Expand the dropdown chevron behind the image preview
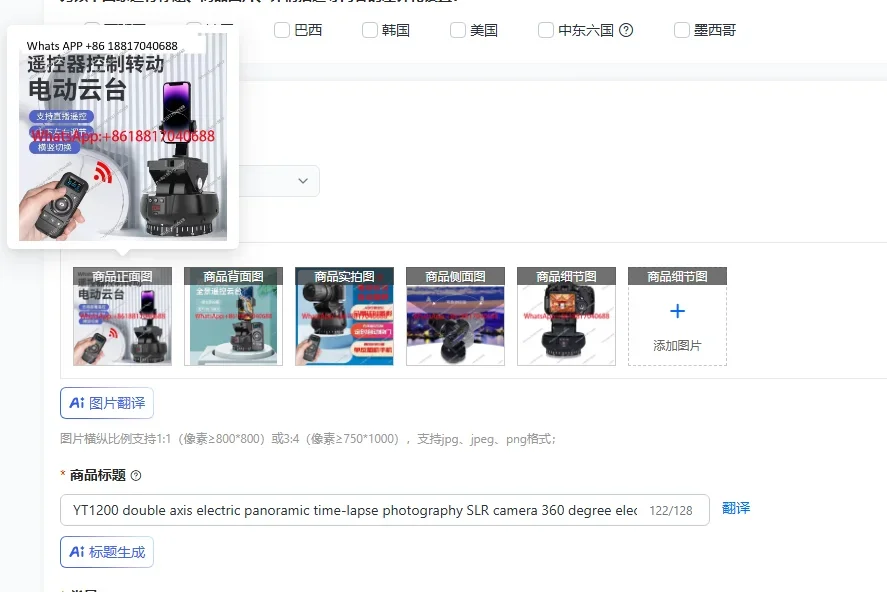 coord(303,181)
